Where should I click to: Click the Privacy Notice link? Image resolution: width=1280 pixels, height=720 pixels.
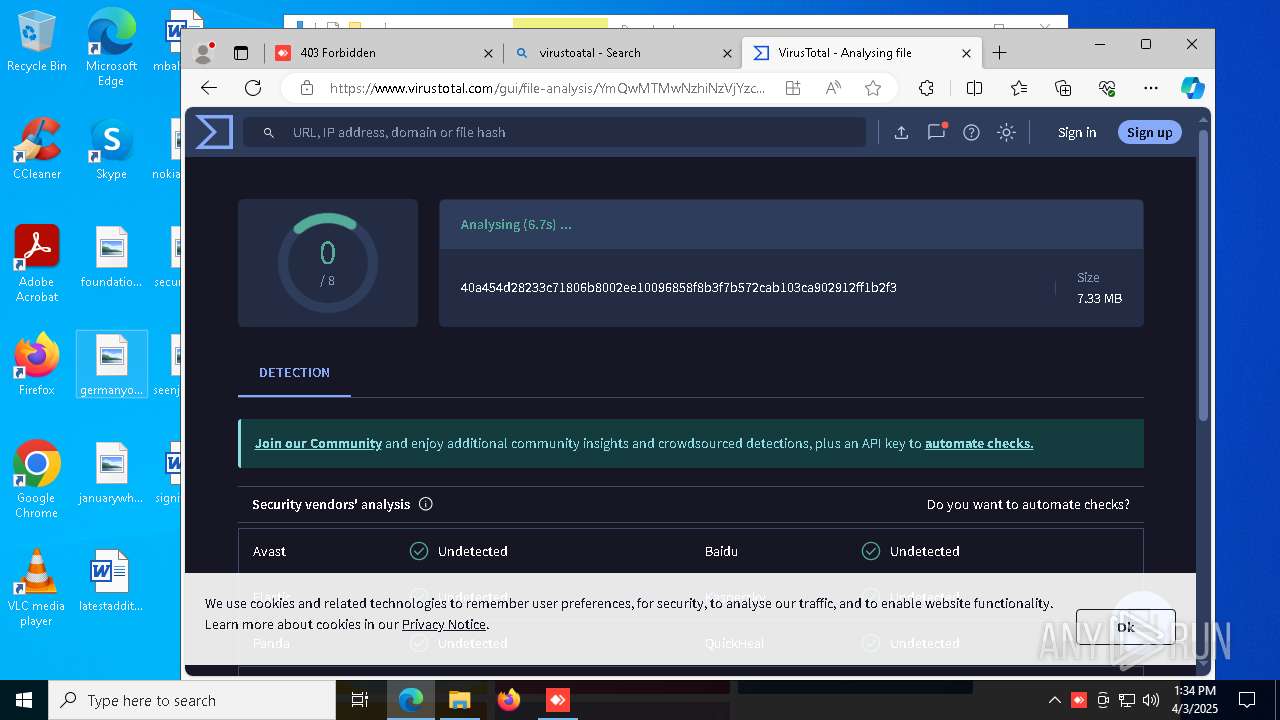tap(444, 624)
